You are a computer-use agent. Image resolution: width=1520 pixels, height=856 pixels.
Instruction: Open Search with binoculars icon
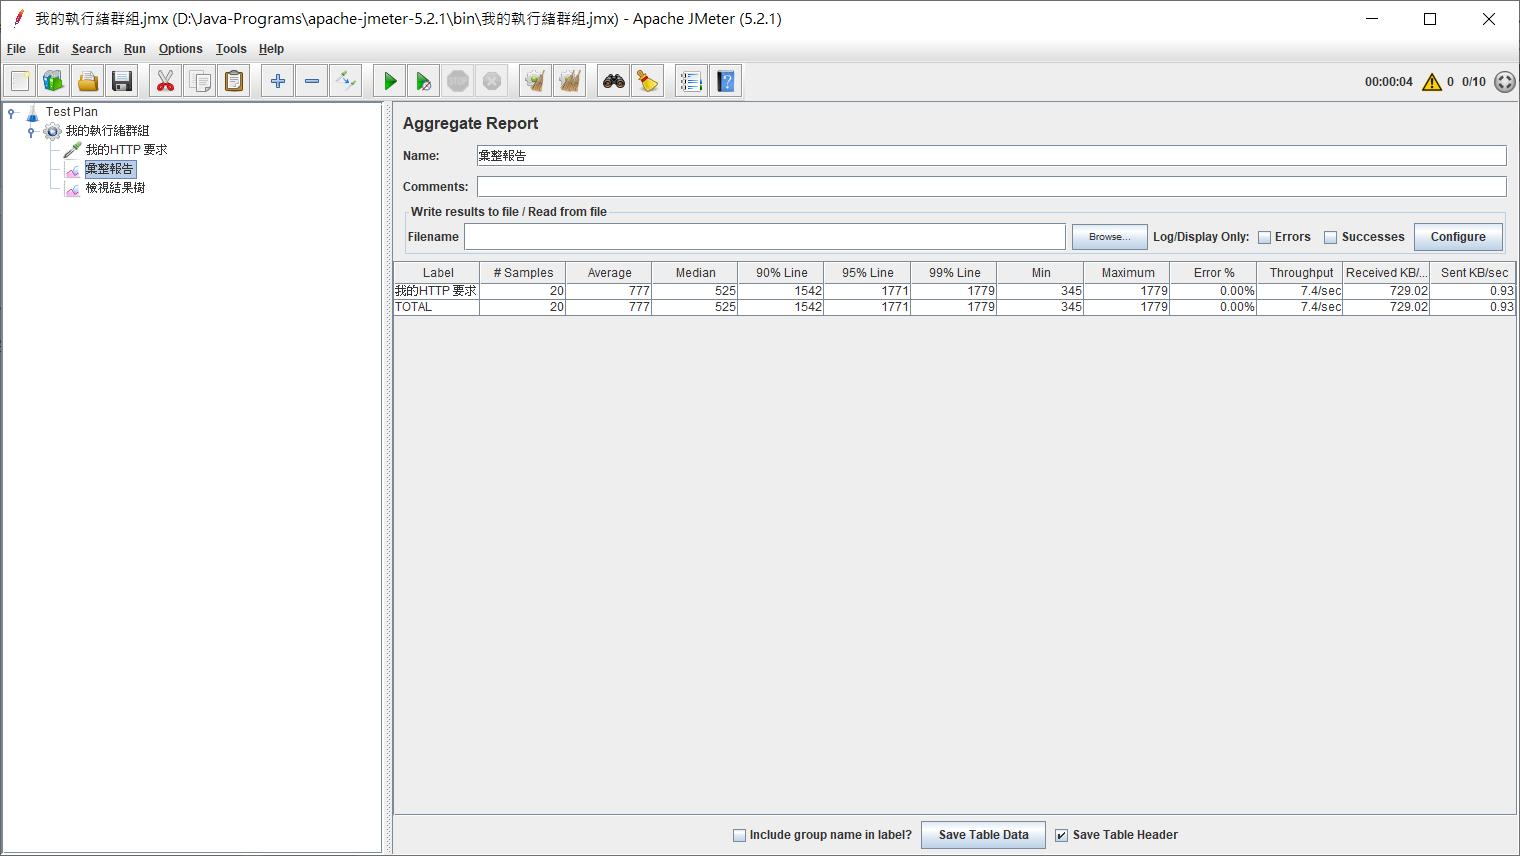pos(614,81)
